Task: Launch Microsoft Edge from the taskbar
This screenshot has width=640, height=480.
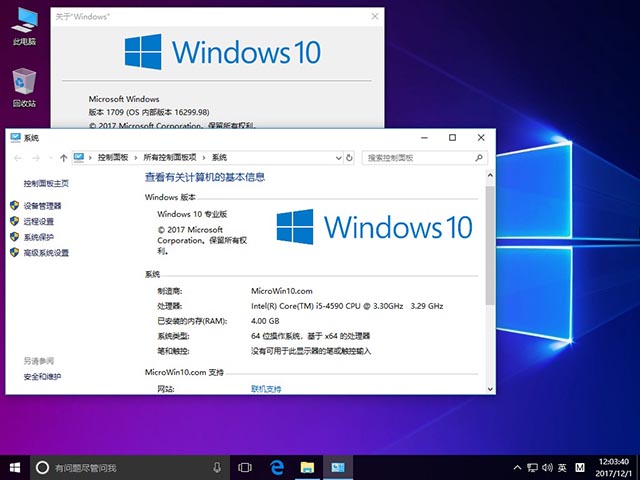Action: click(277, 467)
